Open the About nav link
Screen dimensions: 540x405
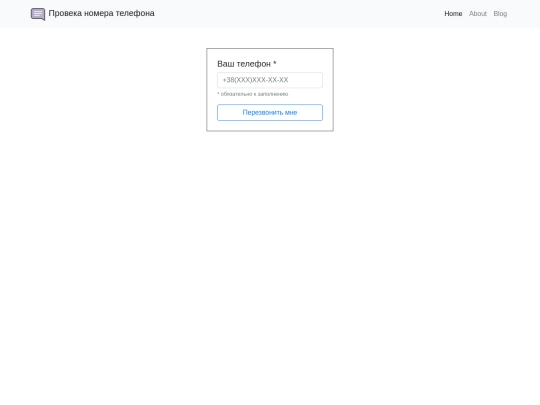pyautogui.click(x=478, y=14)
